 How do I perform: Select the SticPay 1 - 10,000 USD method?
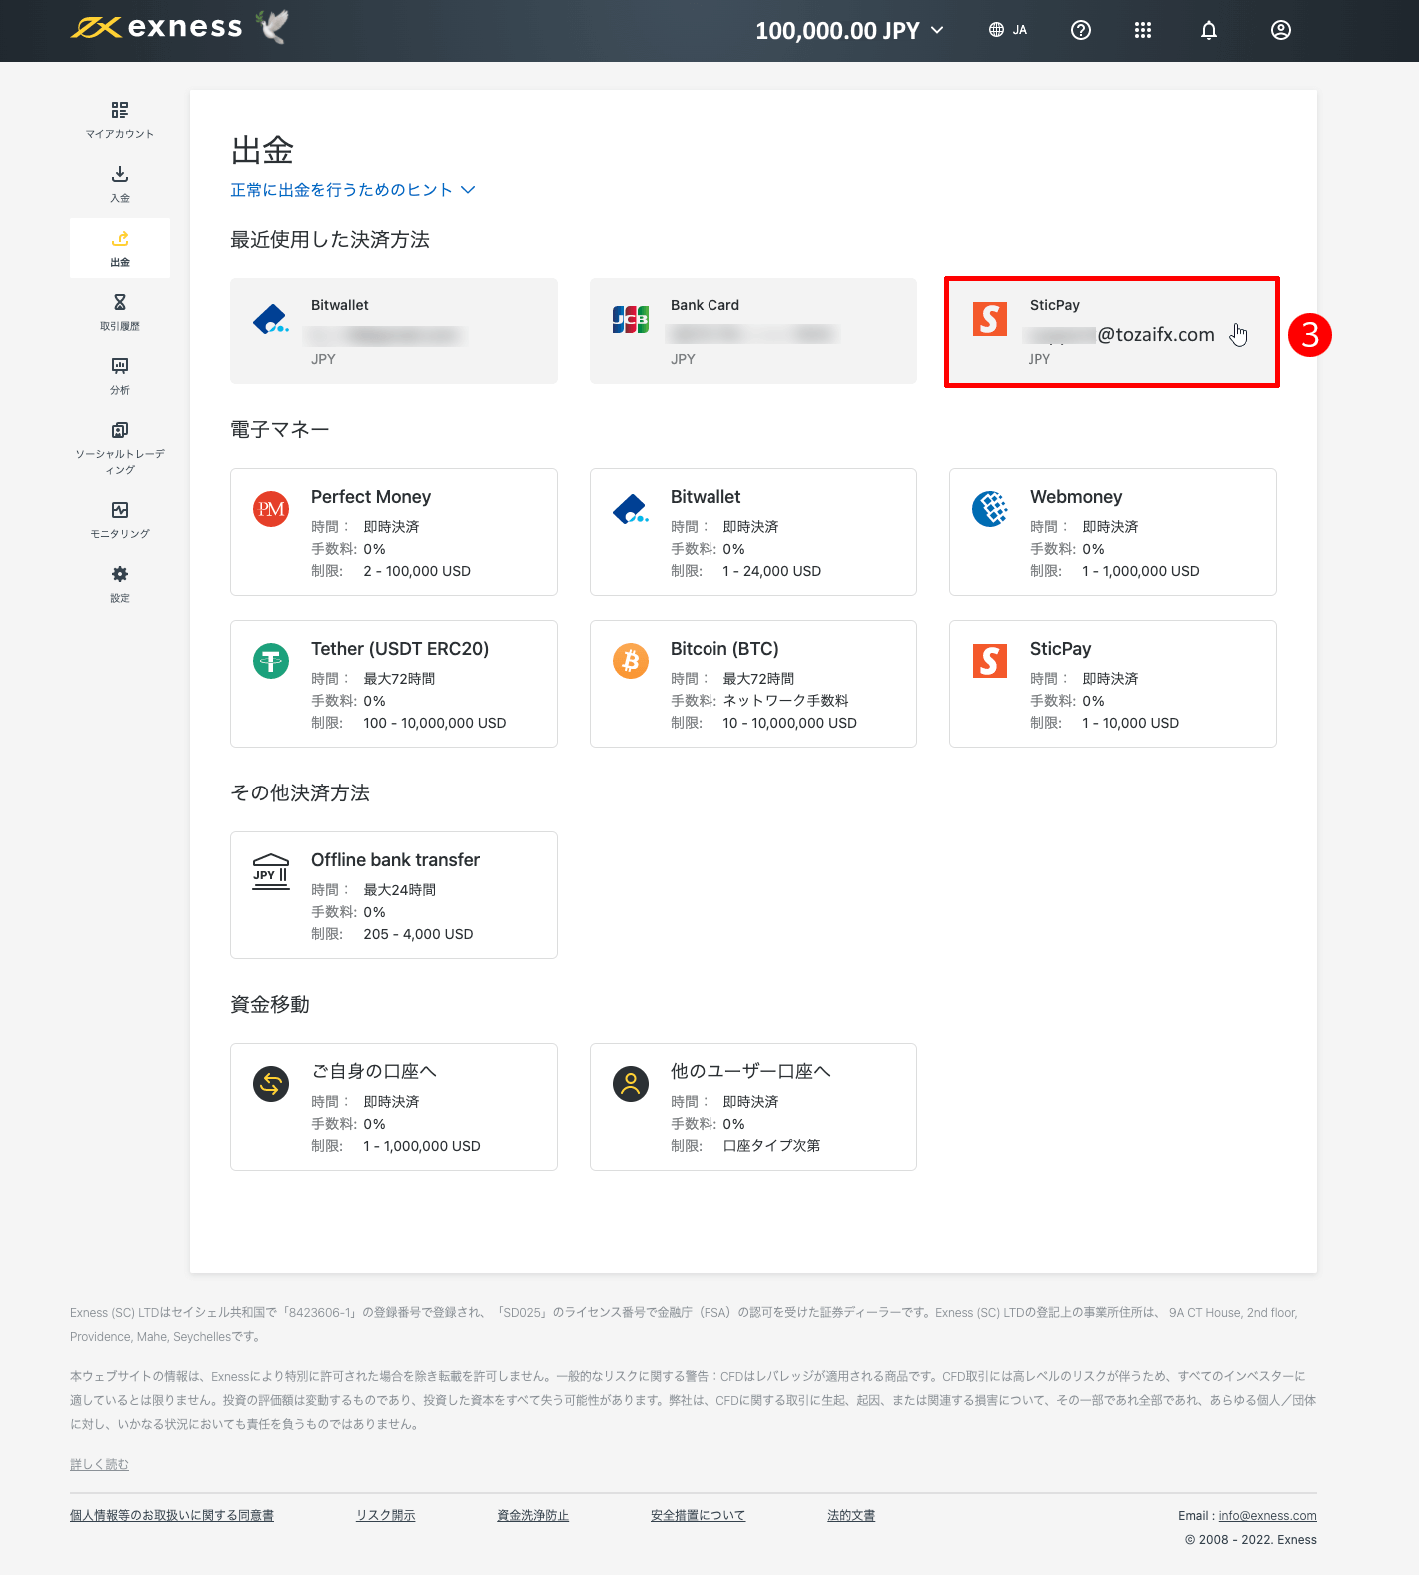tap(1113, 684)
